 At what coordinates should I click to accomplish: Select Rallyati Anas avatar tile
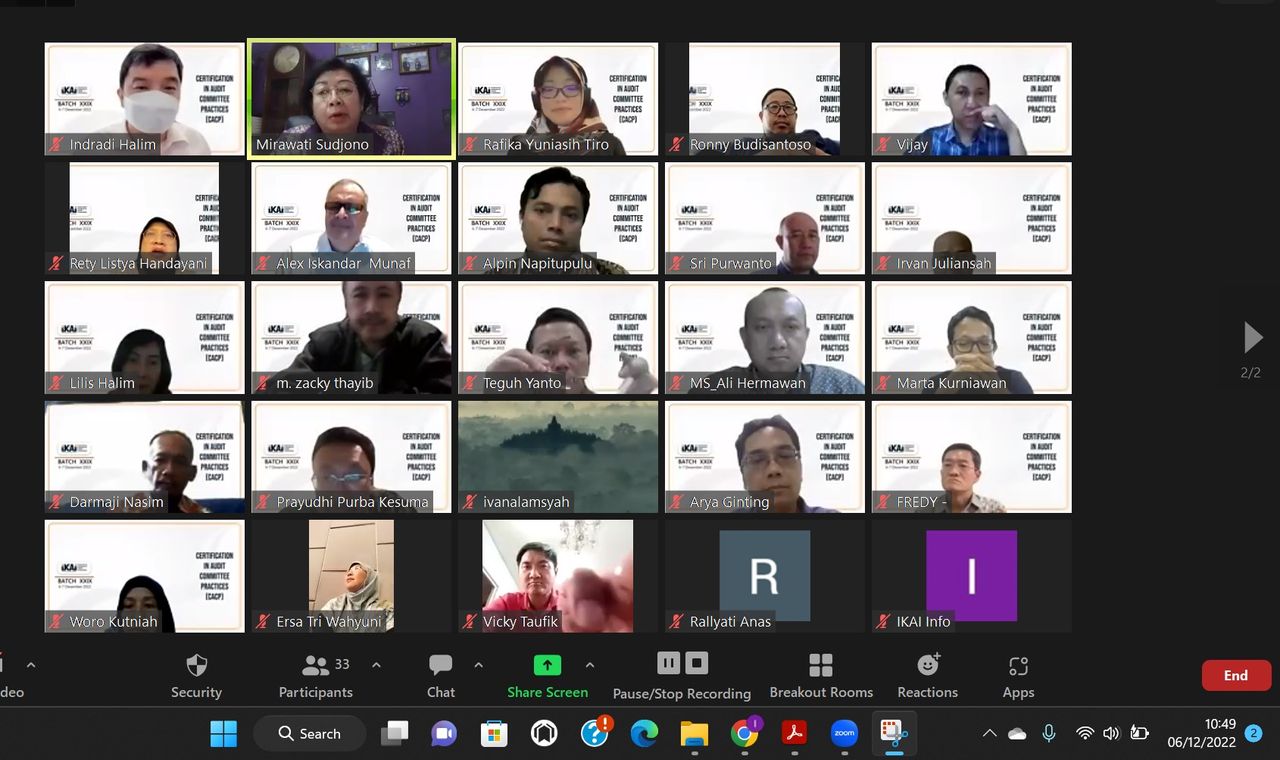click(x=765, y=576)
